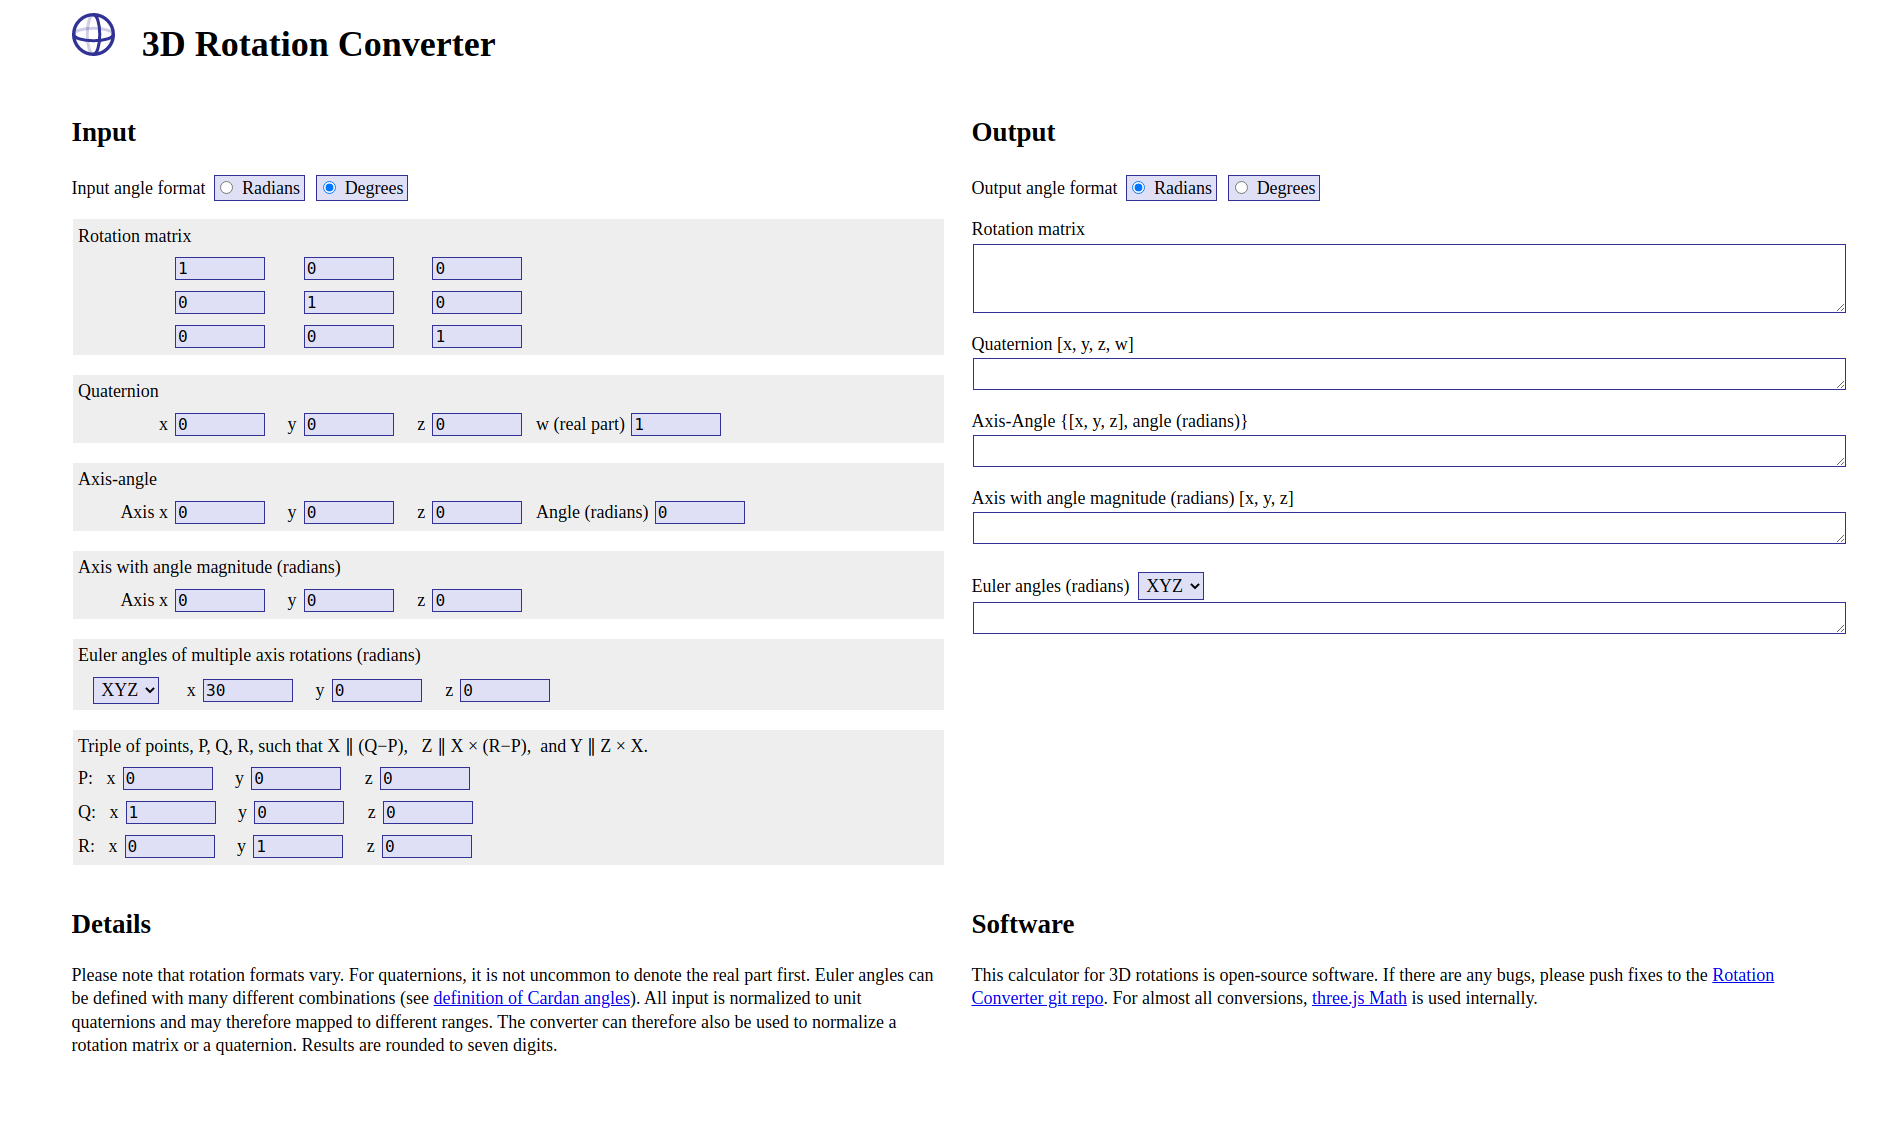Click Axis with angle magnitude x field
The width and height of the screenshot is (1885, 1121).
[x=220, y=601]
